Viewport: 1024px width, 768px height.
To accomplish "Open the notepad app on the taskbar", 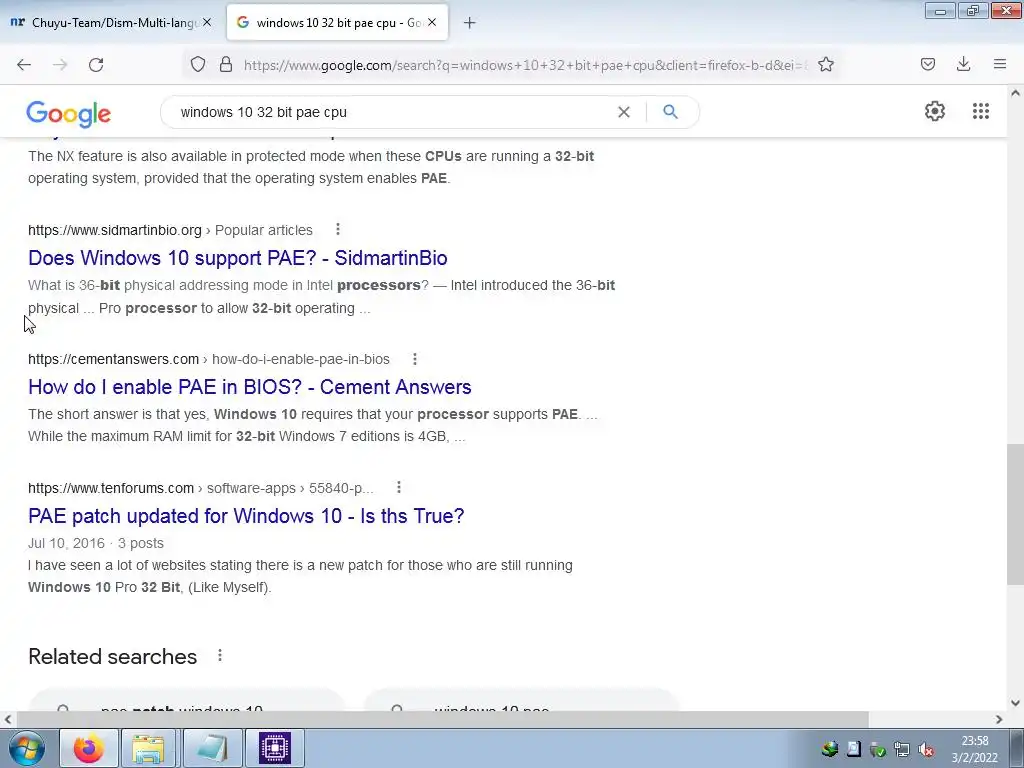I will point(212,748).
